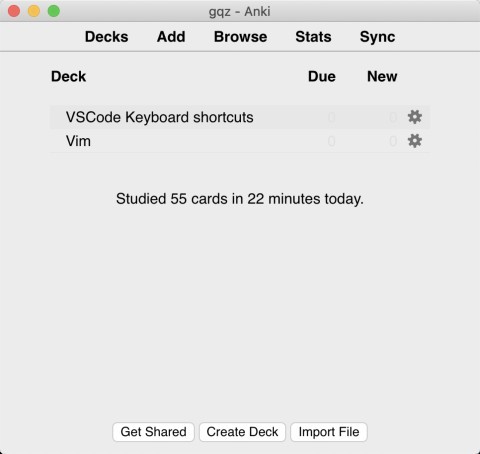Click the Import File button
The image size is (480, 454).
329,432
